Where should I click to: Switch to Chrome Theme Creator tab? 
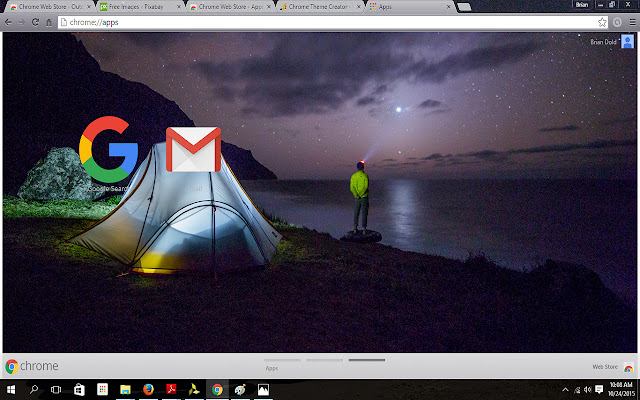coord(320,7)
